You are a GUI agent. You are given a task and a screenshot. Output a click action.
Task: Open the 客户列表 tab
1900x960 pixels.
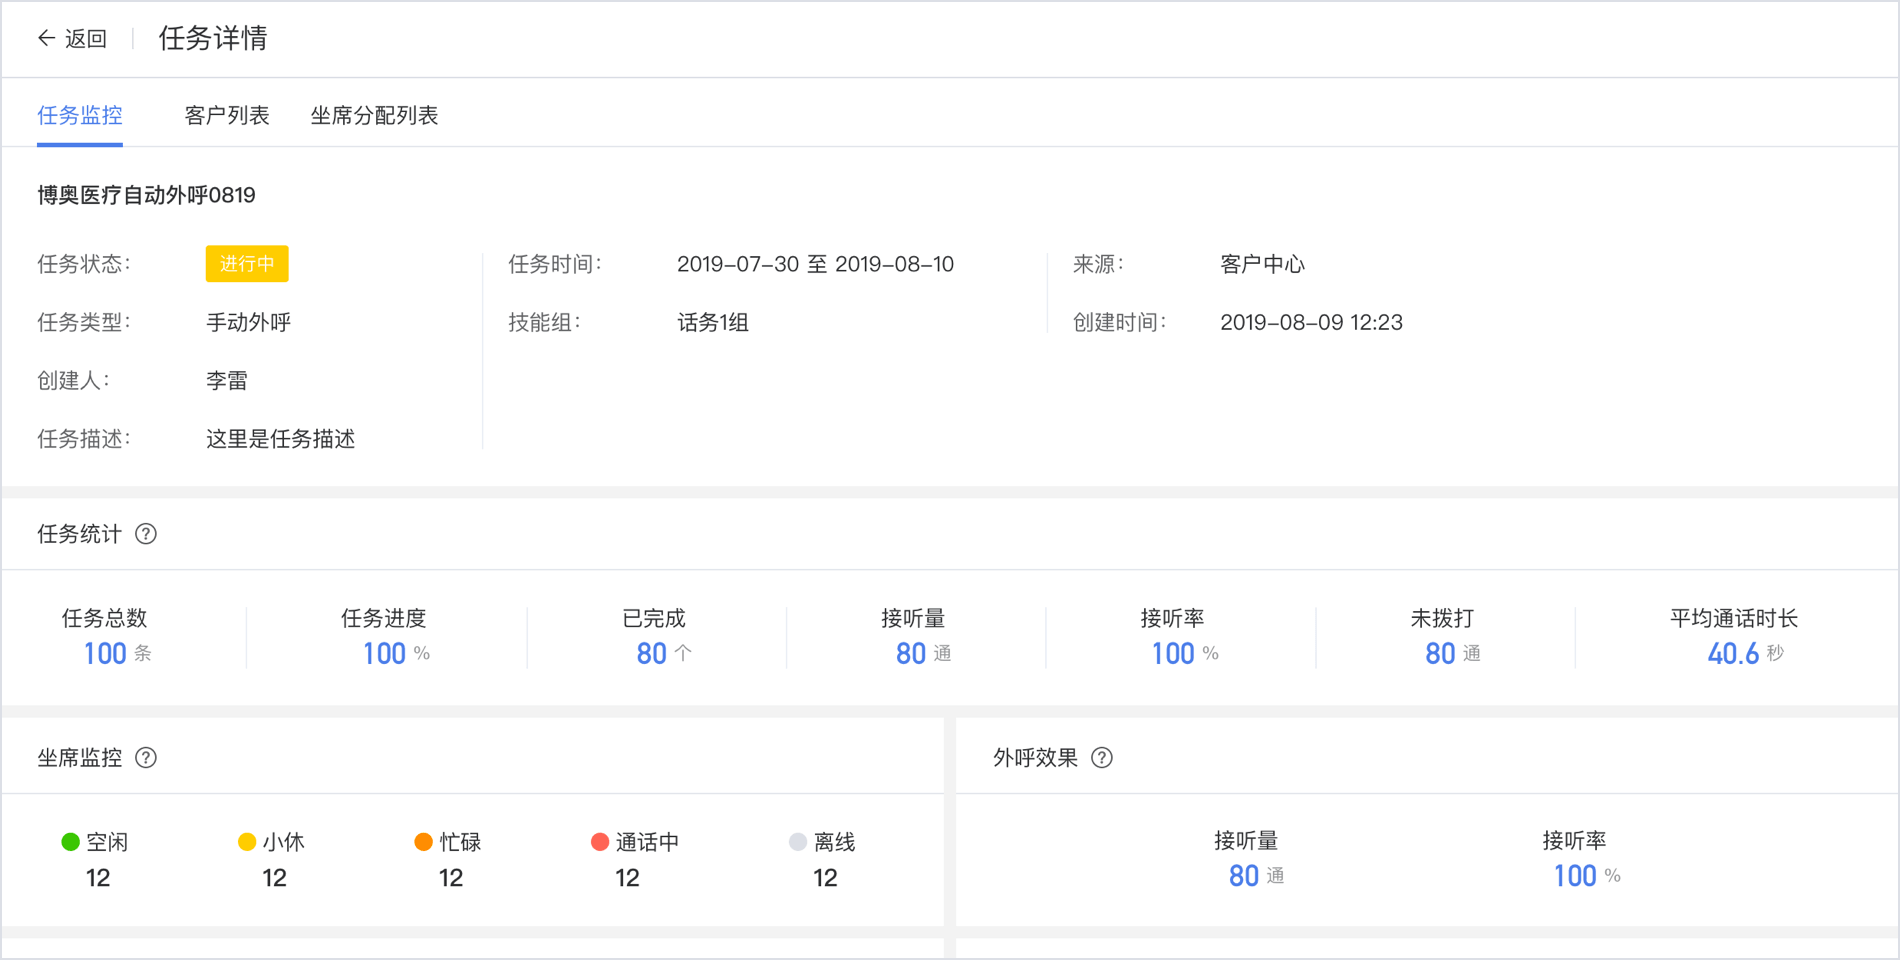pos(227,116)
